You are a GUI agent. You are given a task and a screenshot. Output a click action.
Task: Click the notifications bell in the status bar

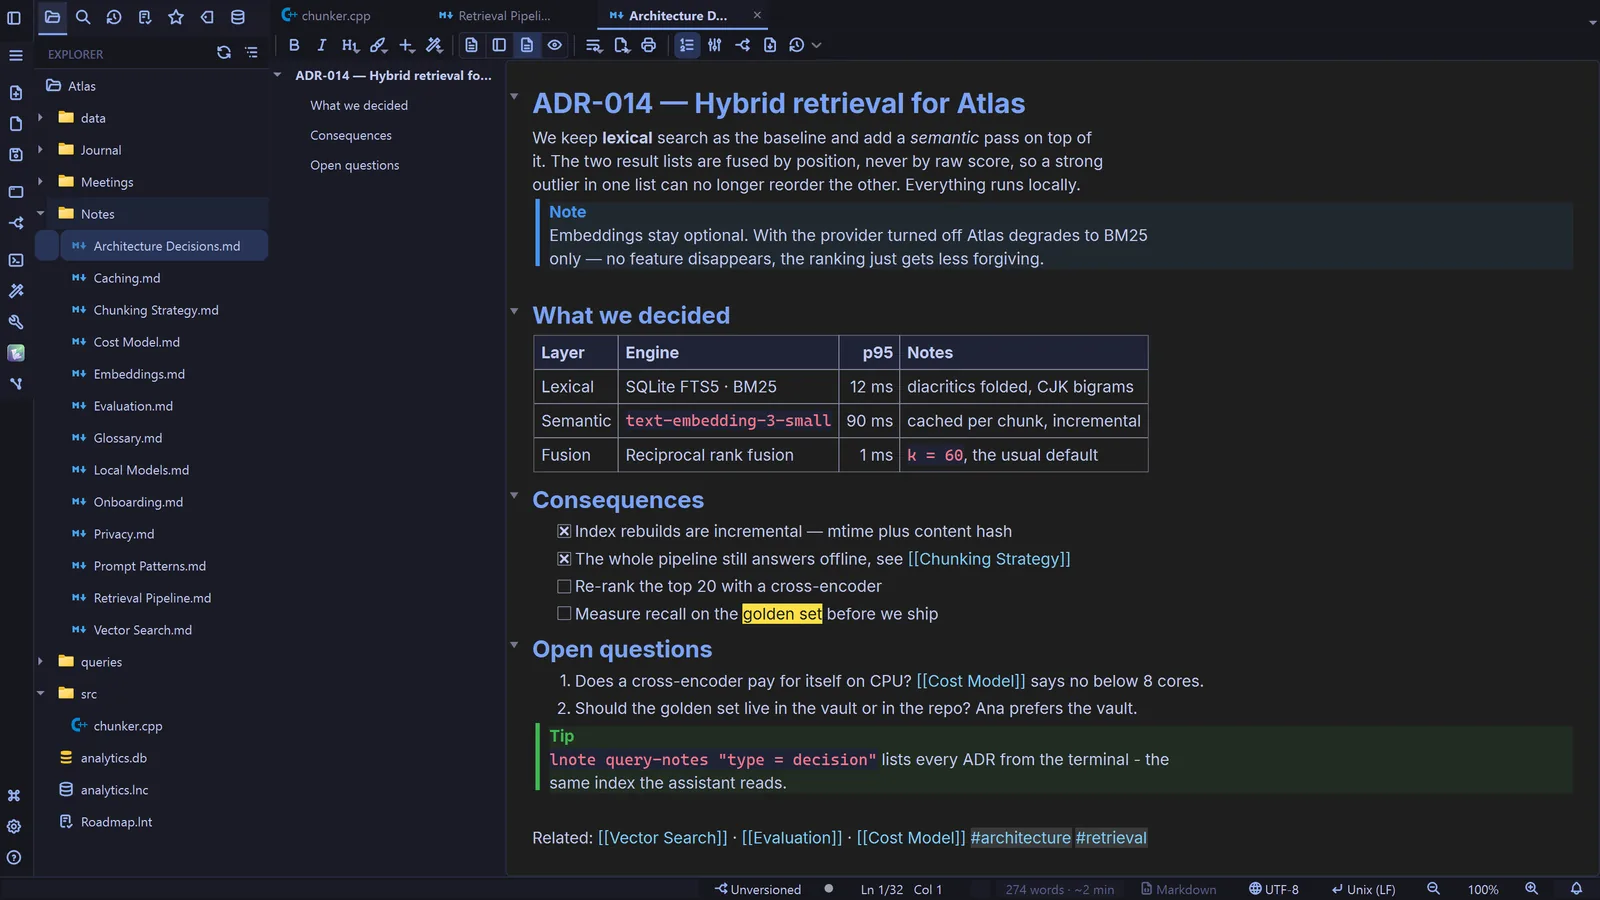(1576, 889)
